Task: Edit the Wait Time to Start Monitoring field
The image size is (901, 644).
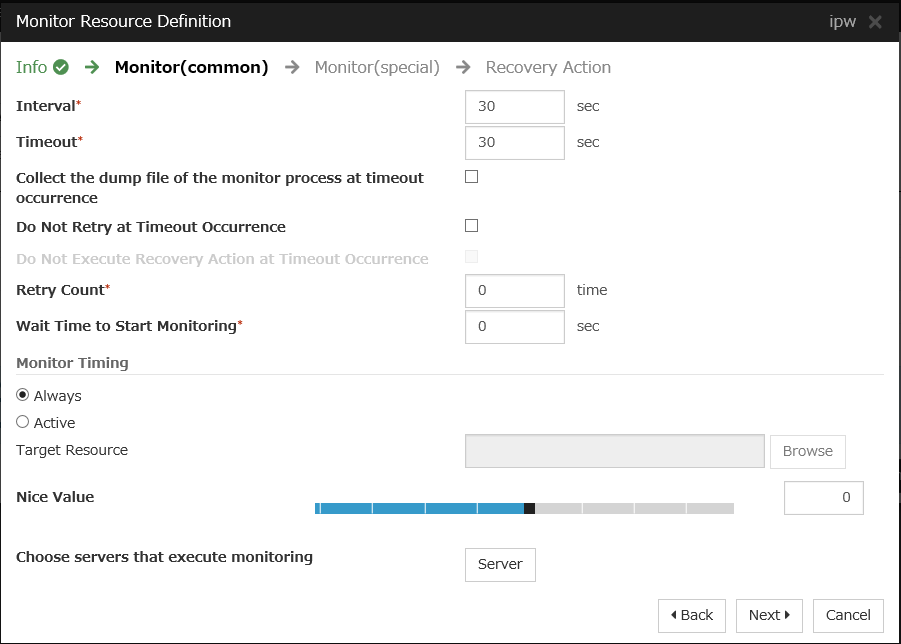Action: click(515, 326)
